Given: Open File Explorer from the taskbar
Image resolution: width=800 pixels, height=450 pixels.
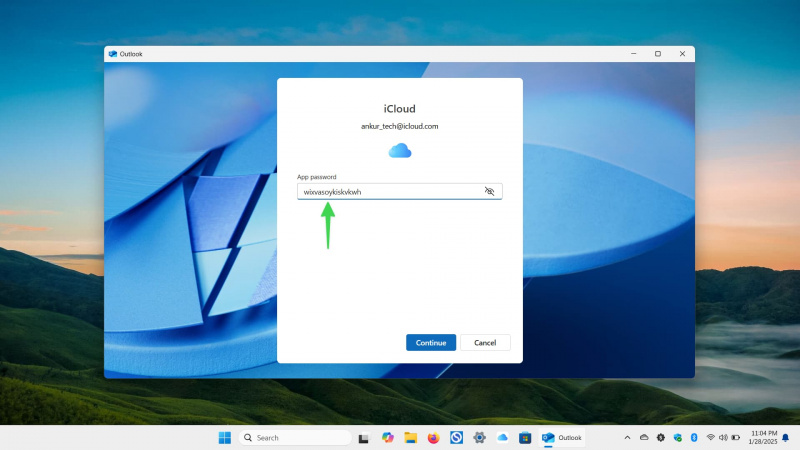Looking at the screenshot, I should tap(411, 438).
